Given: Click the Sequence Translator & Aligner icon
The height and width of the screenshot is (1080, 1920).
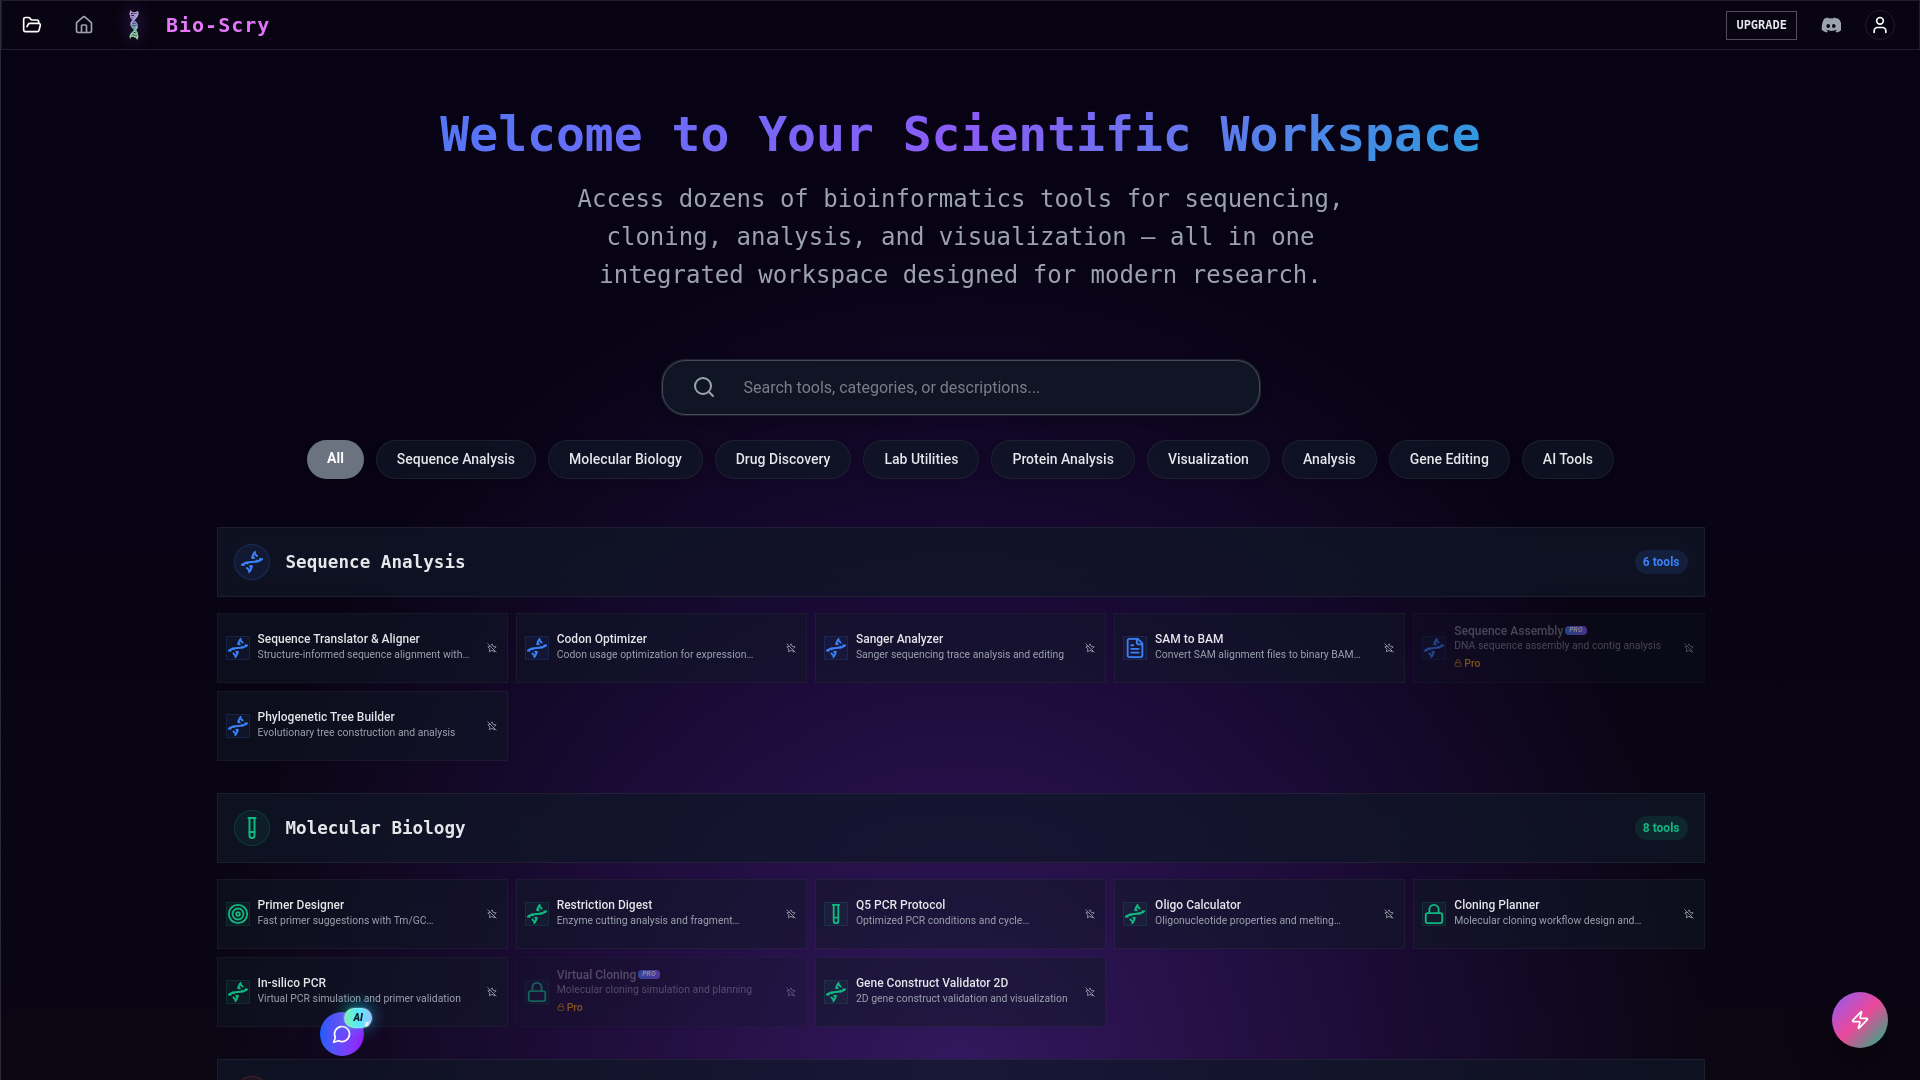Looking at the screenshot, I should click(238, 648).
